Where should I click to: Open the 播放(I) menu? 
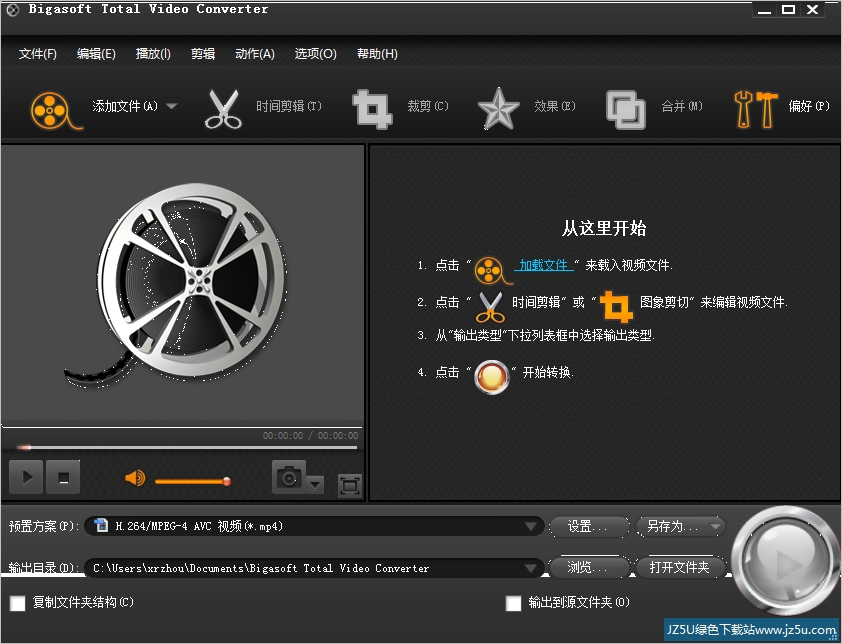pos(153,54)
